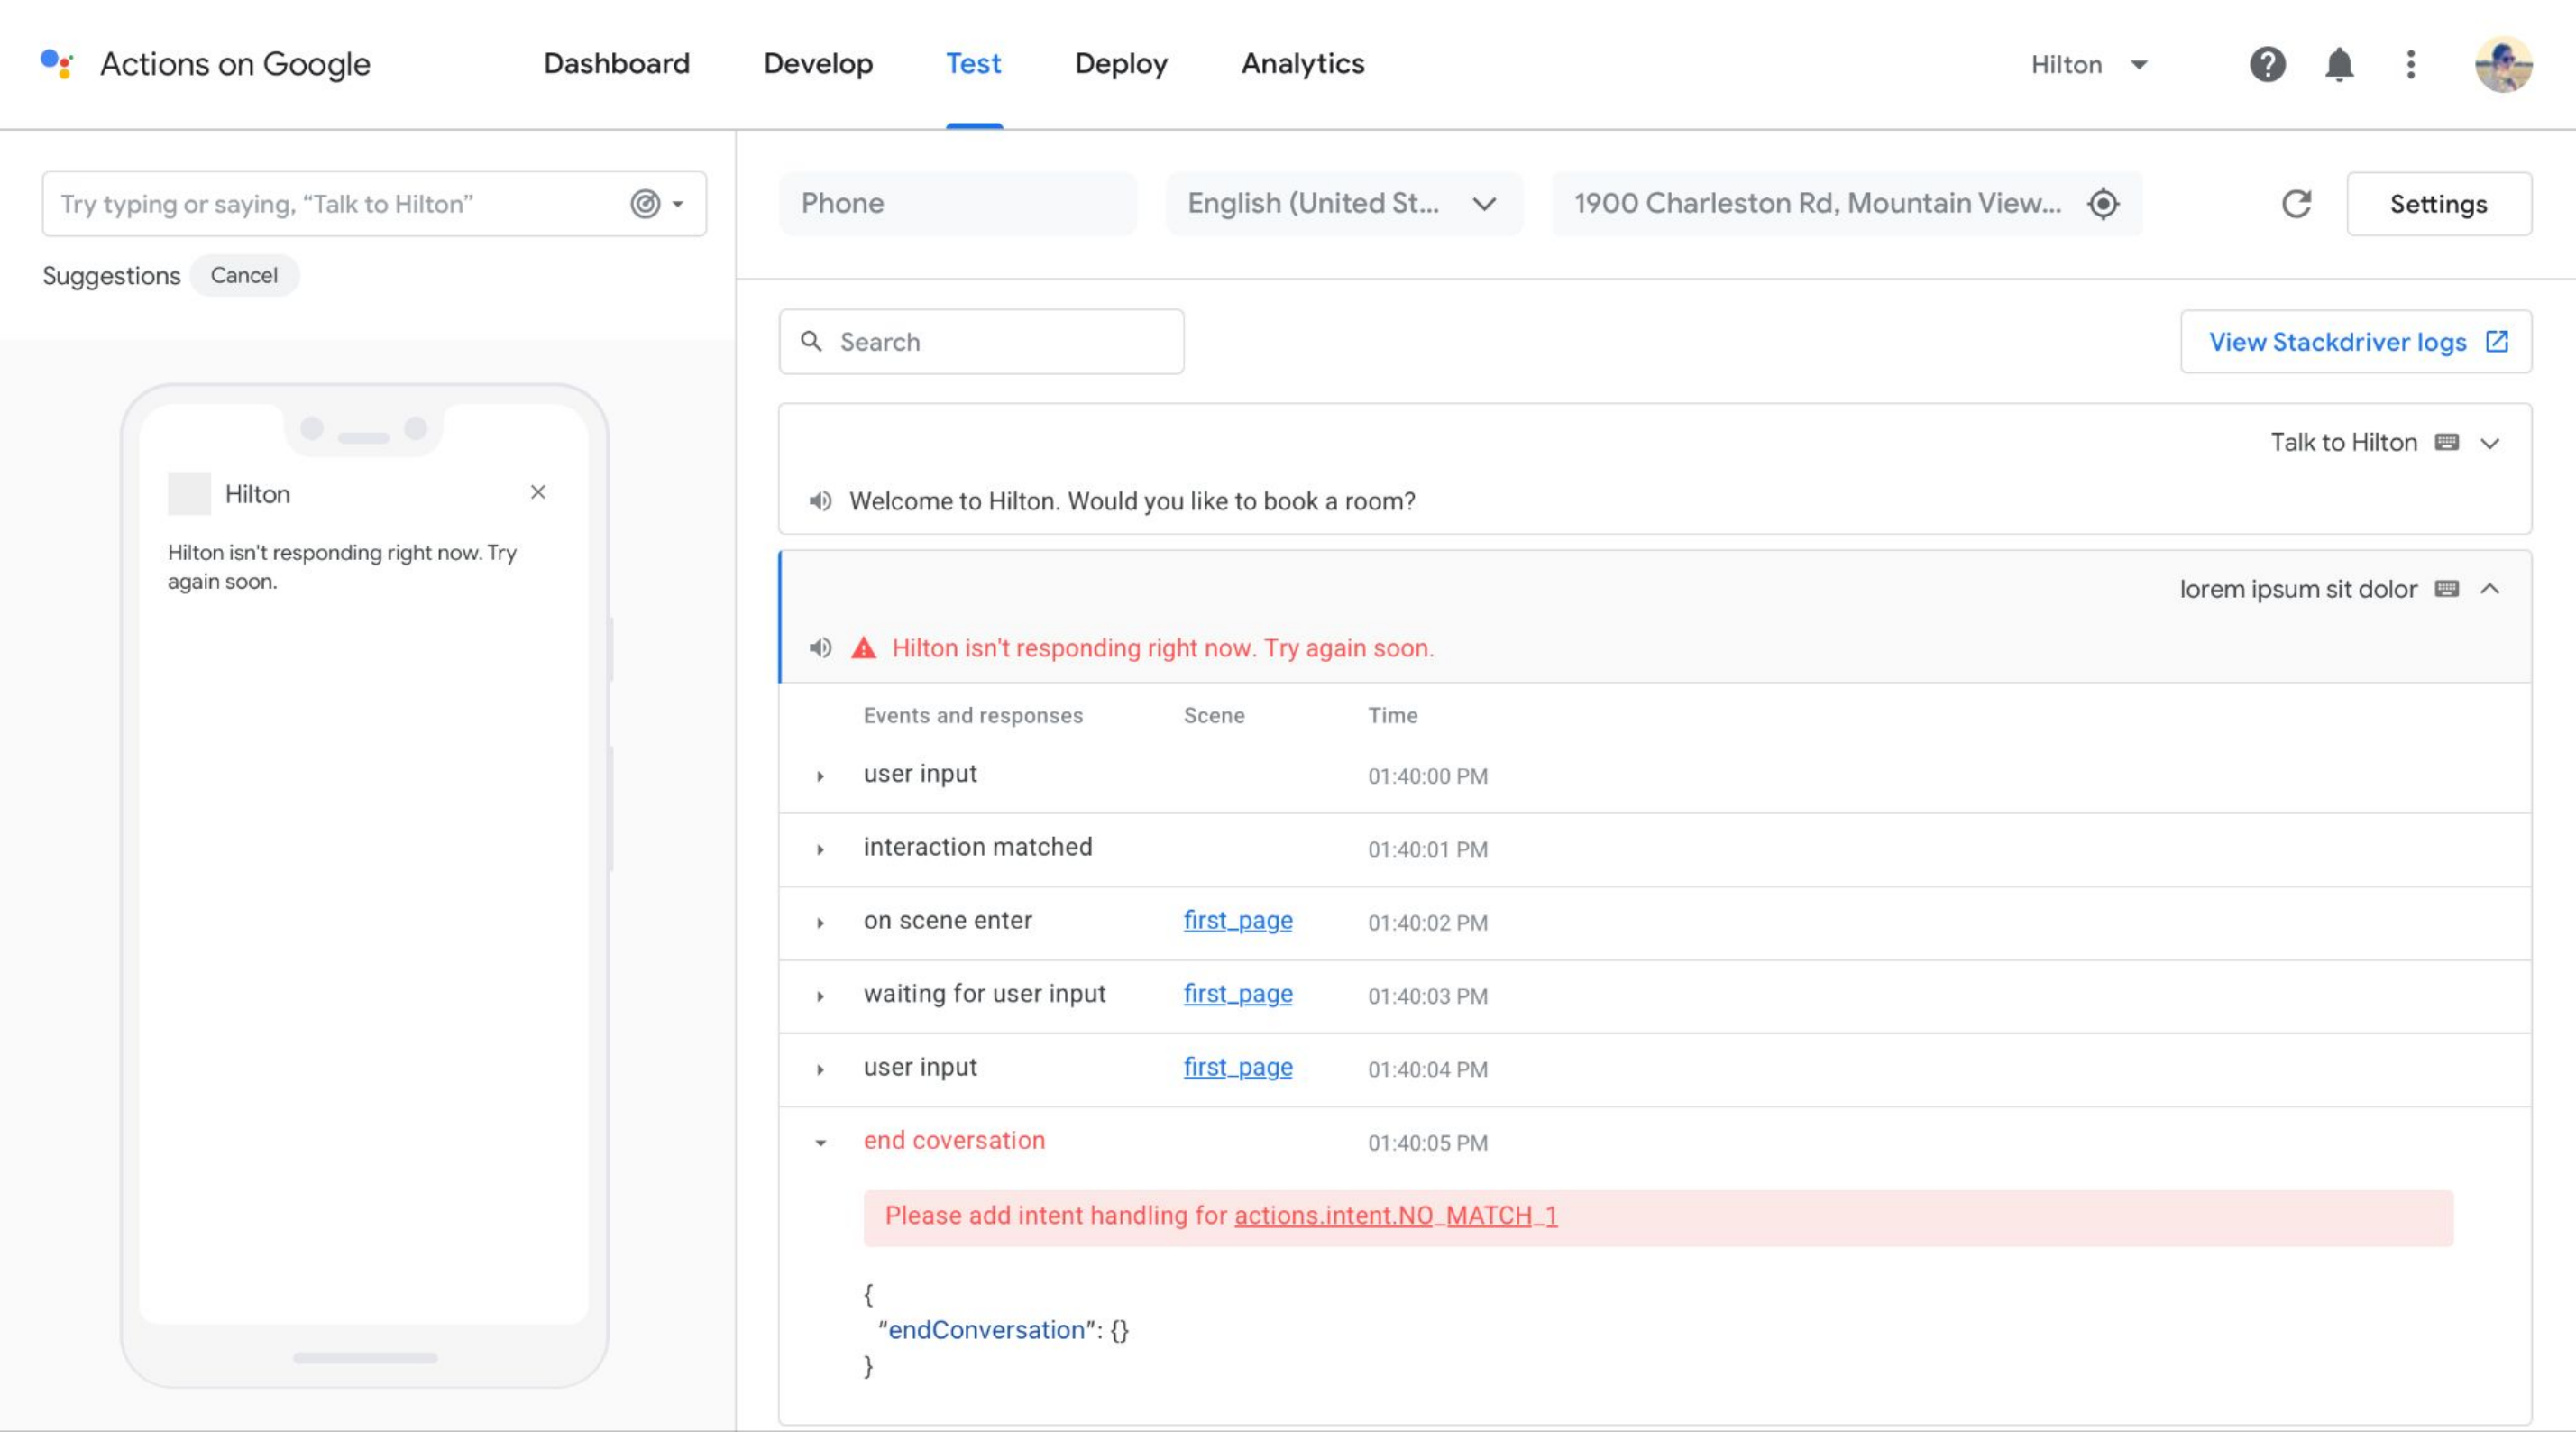Open first_page link in waiting for user input row

[x=1238, y=994]
